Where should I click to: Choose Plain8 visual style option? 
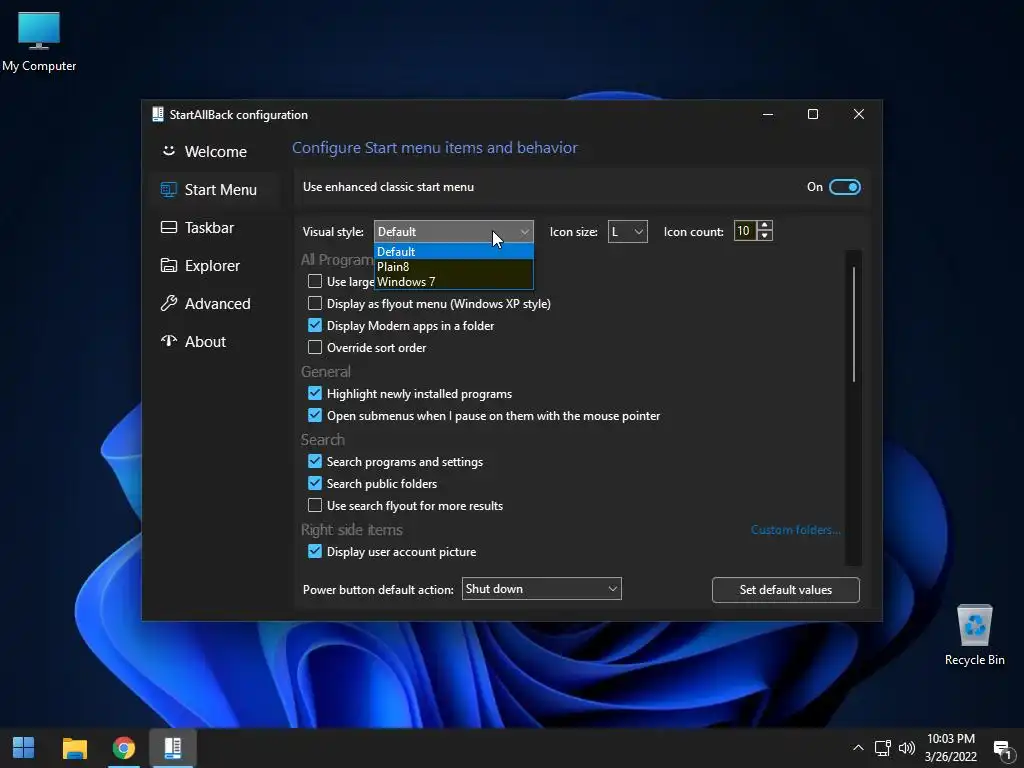click(x=454, y=266)
